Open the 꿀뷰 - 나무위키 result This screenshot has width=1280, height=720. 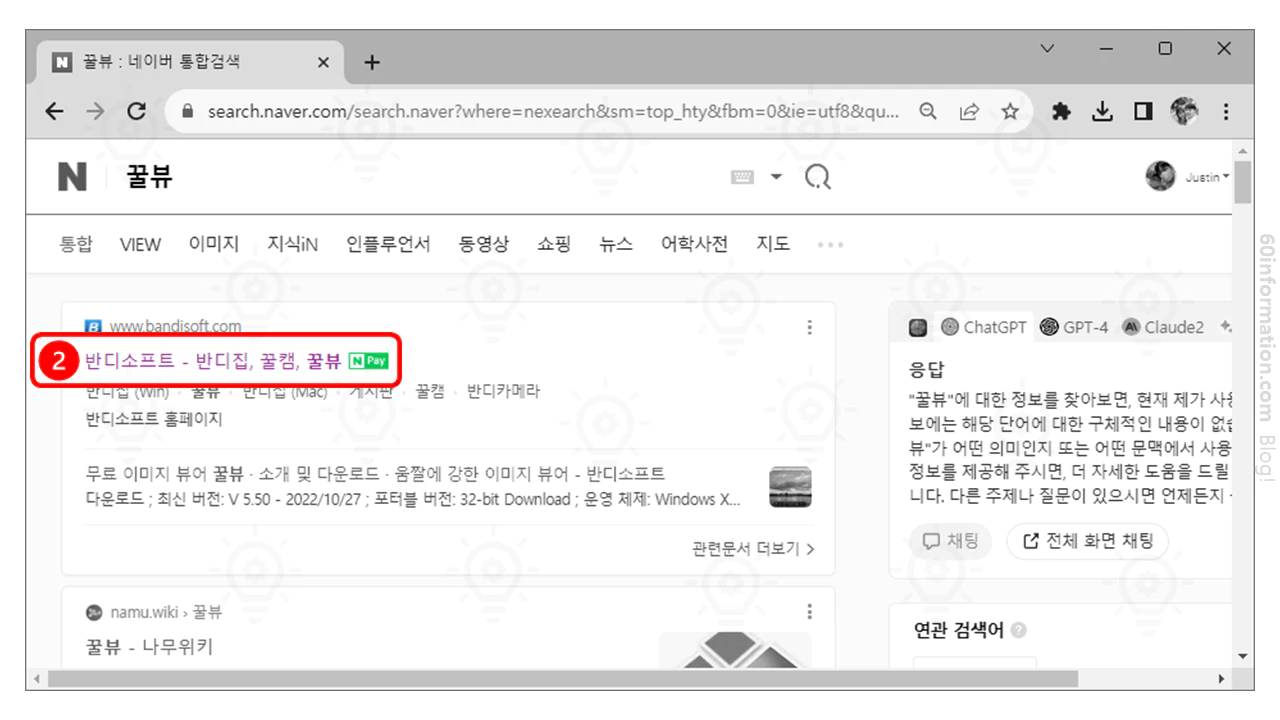coord(150,647)
